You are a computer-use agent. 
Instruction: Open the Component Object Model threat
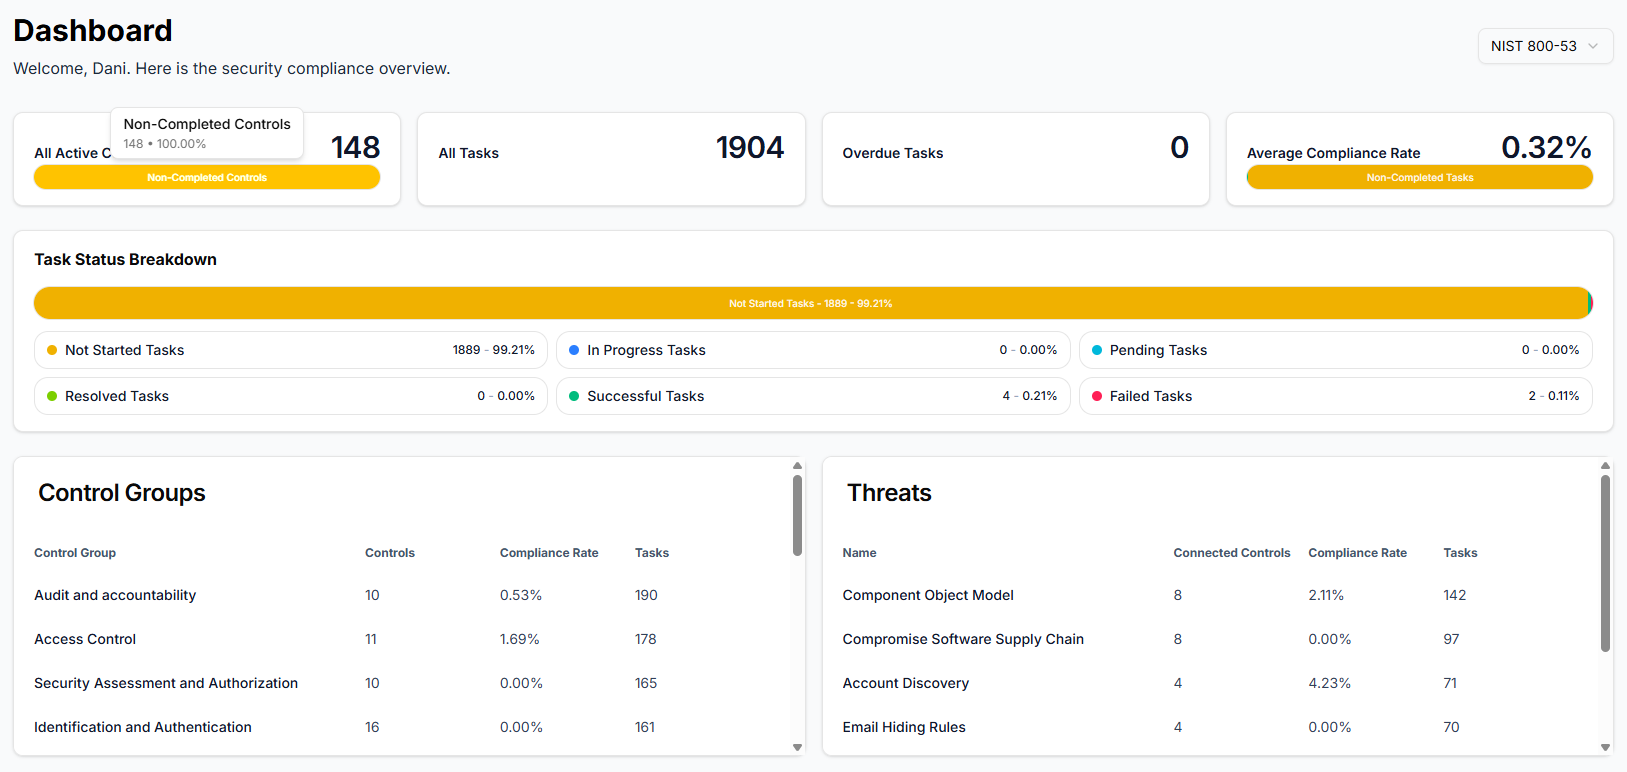coord(928,595)
